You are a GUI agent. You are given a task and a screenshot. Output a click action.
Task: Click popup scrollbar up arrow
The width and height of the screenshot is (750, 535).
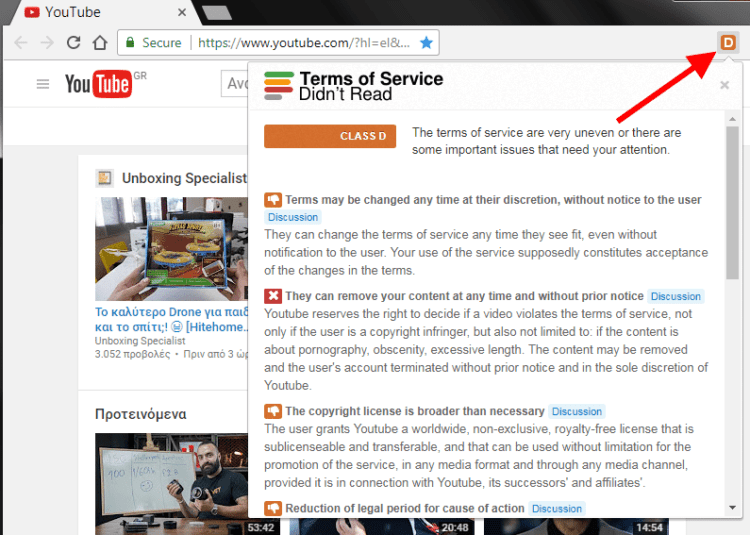(732, 119)
